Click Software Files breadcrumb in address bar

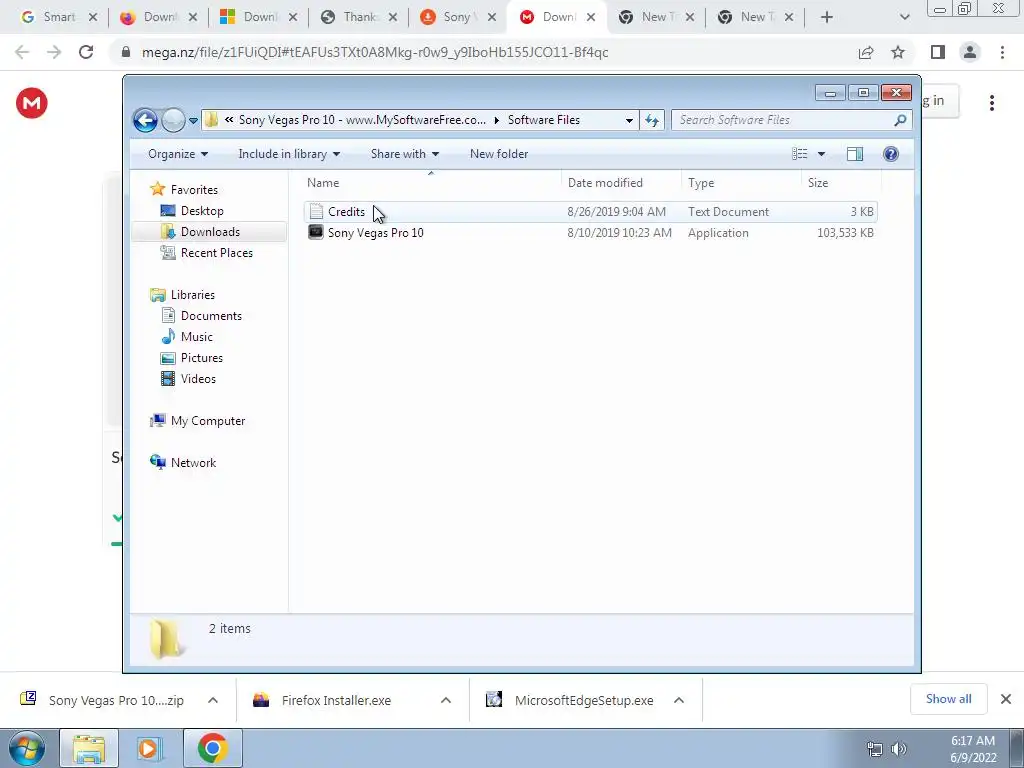(x=543, y=120)
